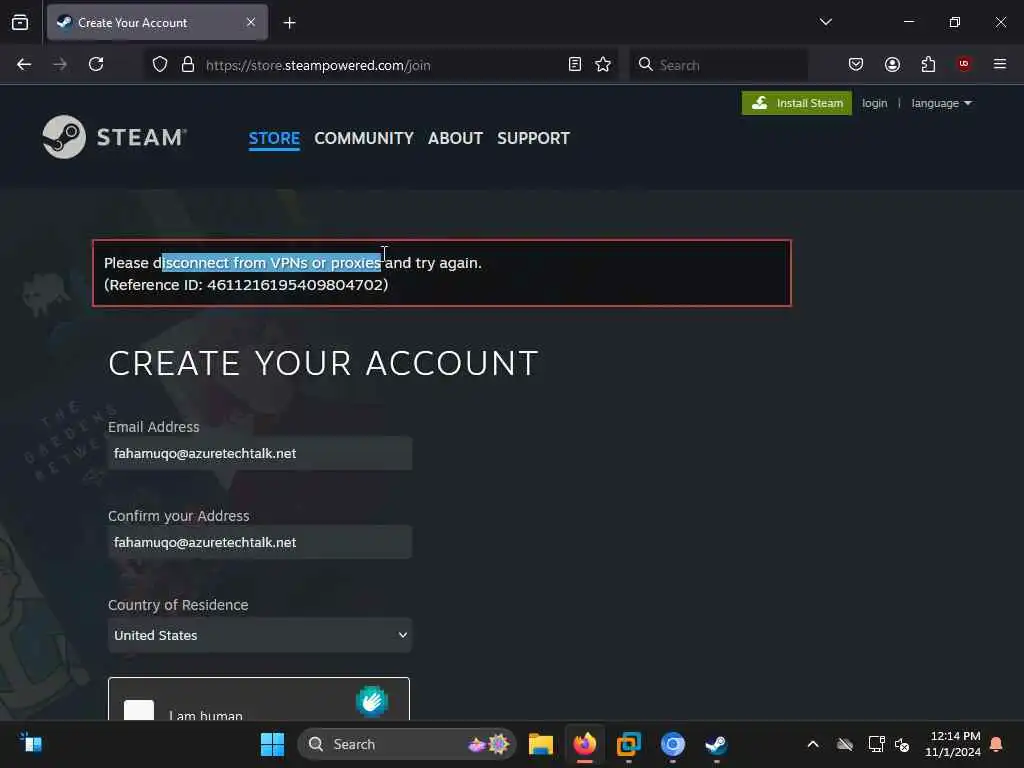Click the site security padlock icon

click(187, 65)
